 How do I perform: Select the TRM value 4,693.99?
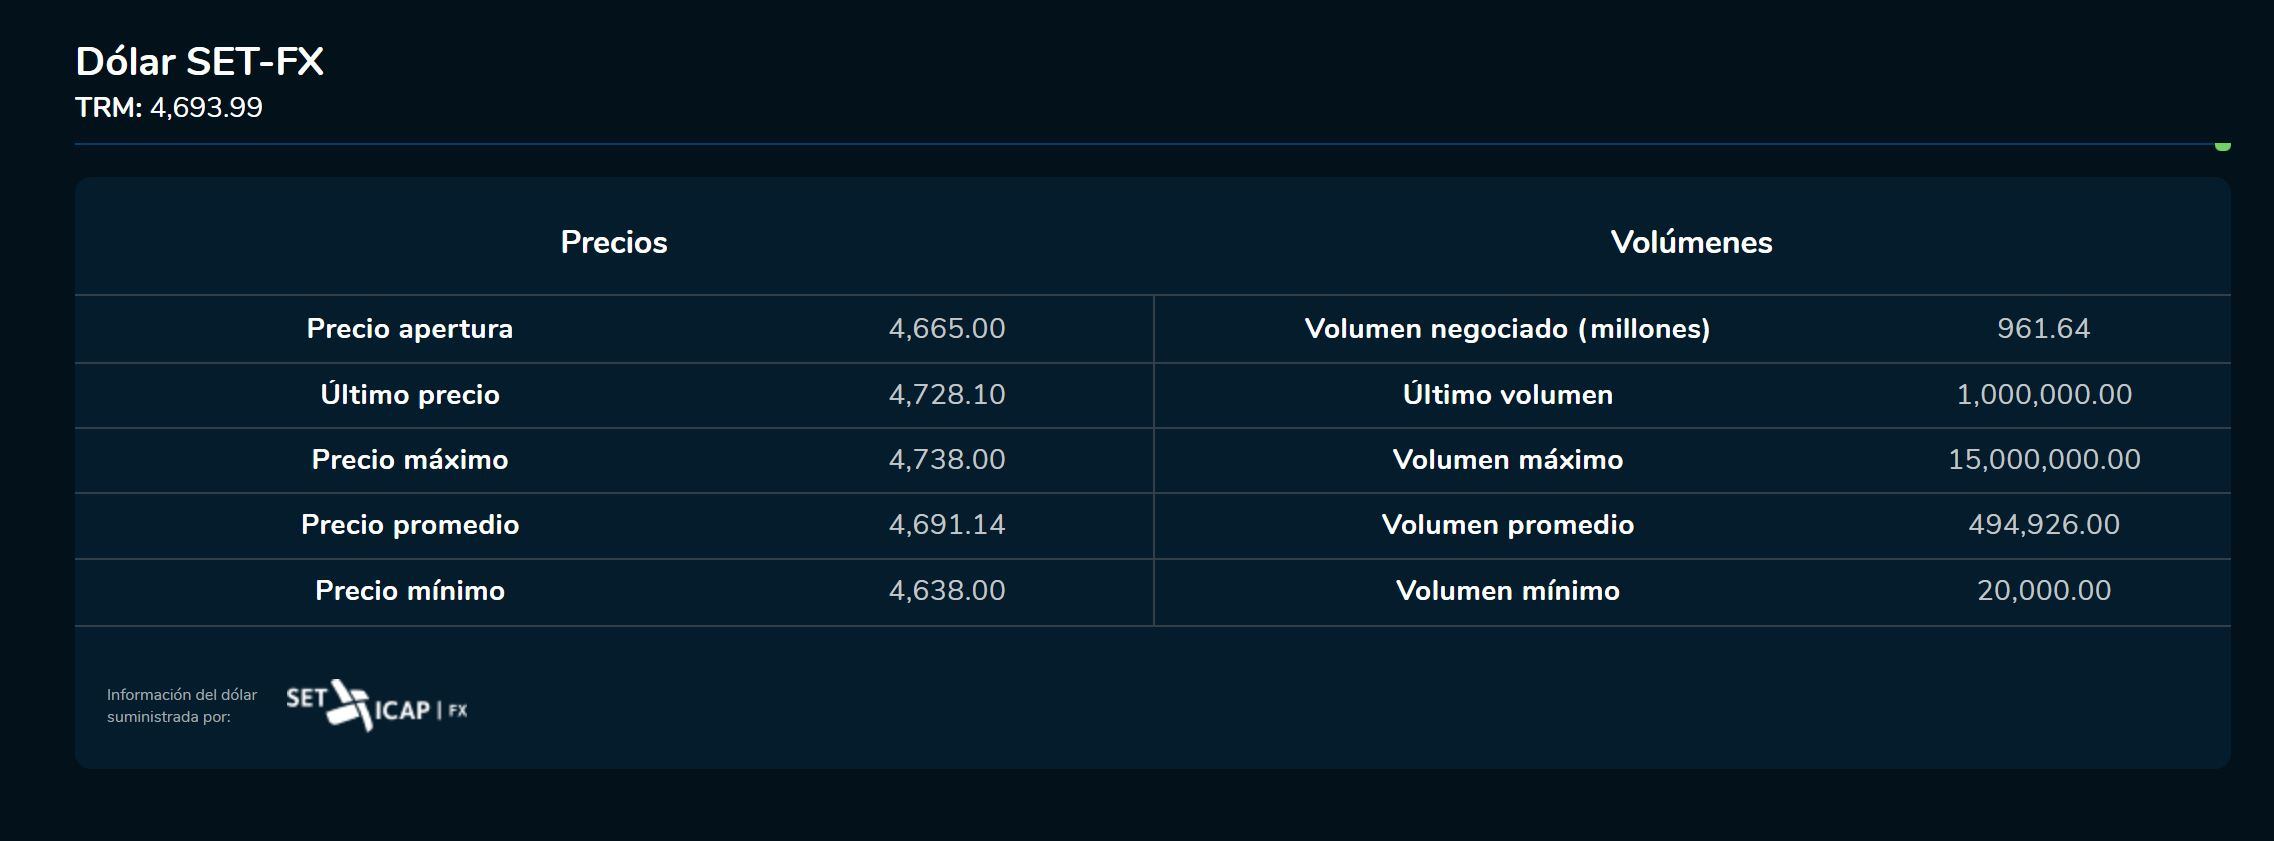pos(206,108)
